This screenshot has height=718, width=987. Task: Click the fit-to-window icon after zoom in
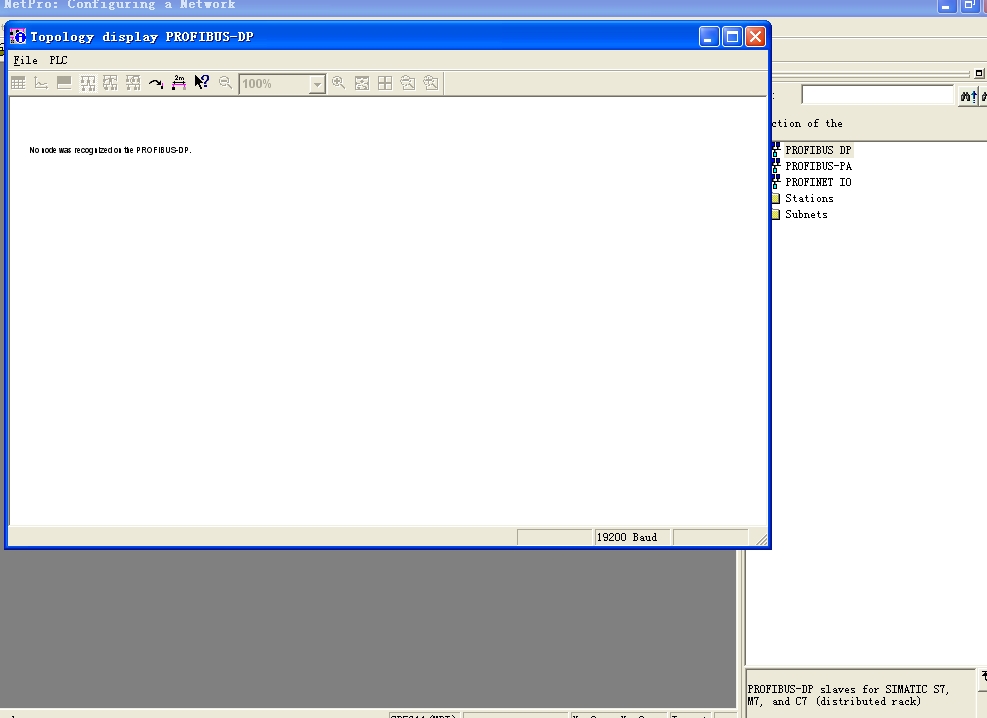(362, 83)
